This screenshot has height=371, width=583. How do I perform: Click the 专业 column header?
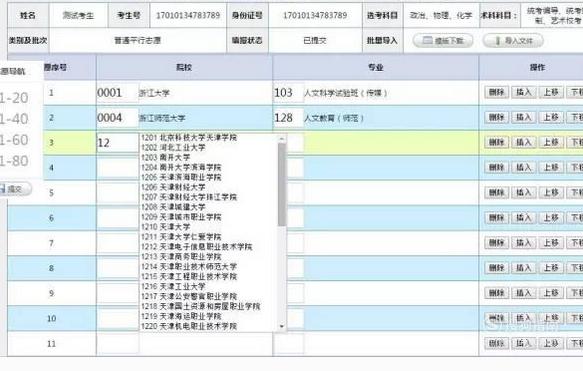(x=376, y=68)
